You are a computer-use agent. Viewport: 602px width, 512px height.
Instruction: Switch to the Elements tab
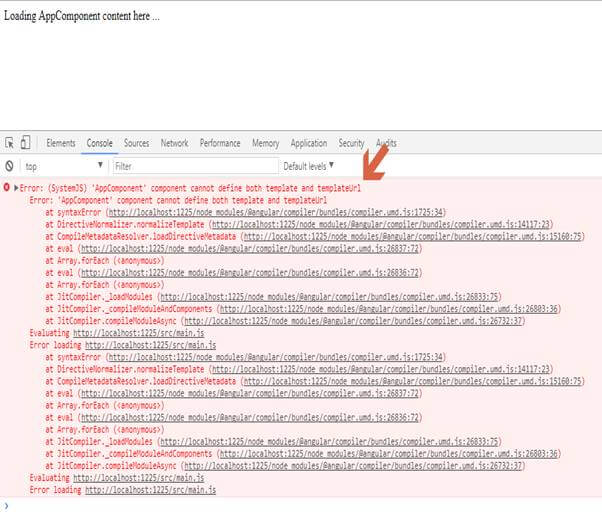(61, 143)
